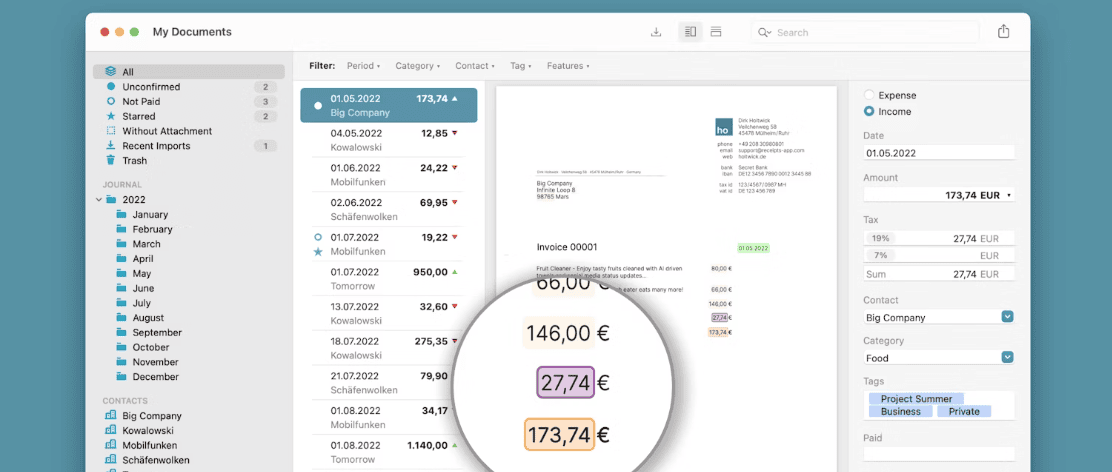Select the Not Paid sidebar item

point(189,101)
